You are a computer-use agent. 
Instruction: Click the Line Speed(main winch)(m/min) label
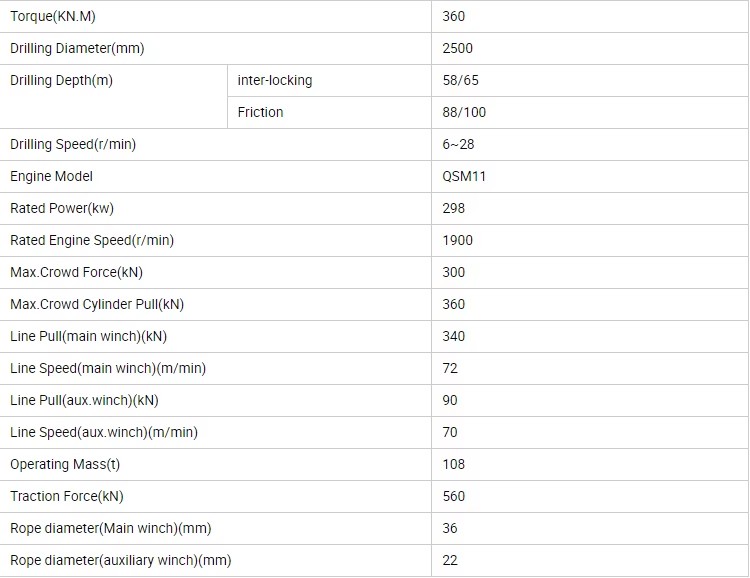click(x=108, y=368)
